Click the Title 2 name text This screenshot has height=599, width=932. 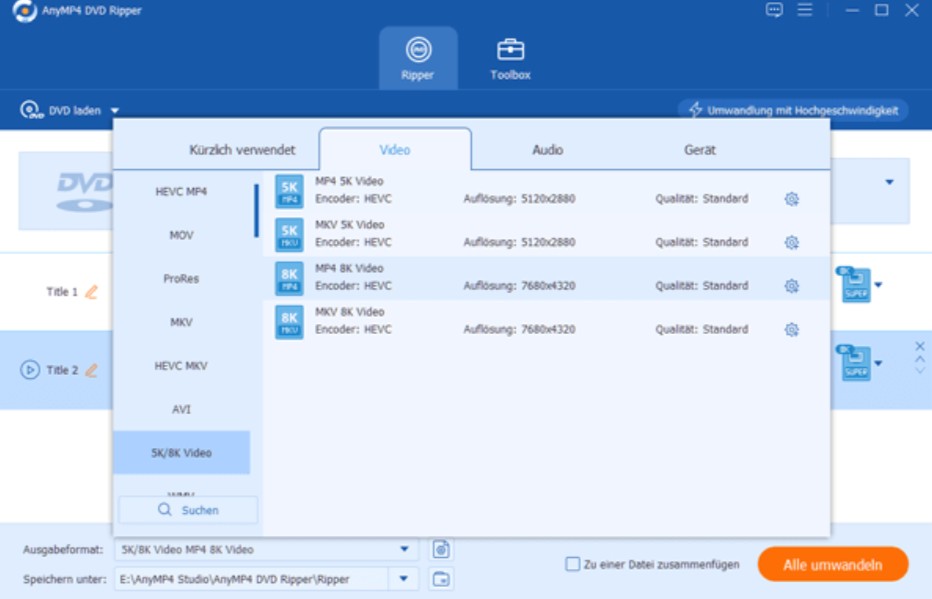pyautogui.click(x=62, y=370)
